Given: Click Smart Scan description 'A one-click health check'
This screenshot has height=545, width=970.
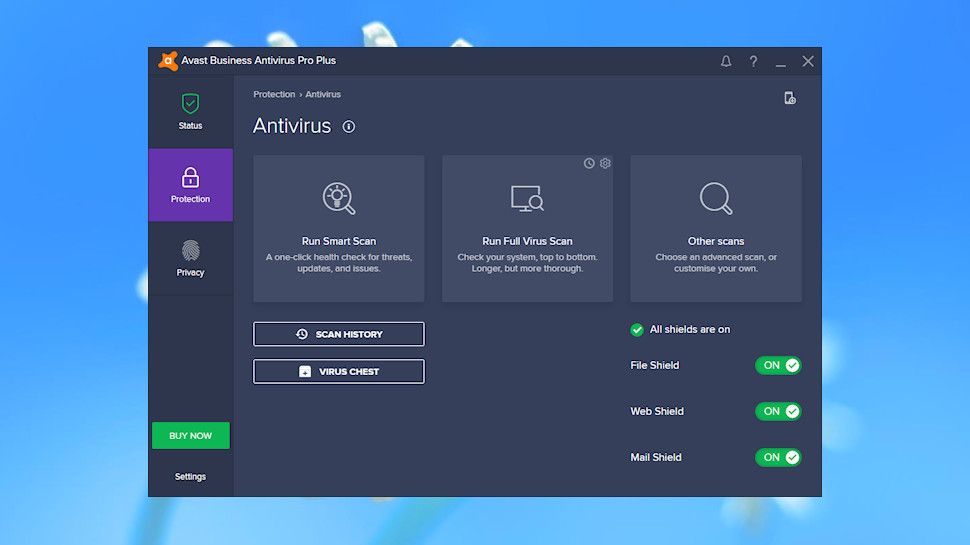Looking at the screenshot, I should (x=339, y=263).
